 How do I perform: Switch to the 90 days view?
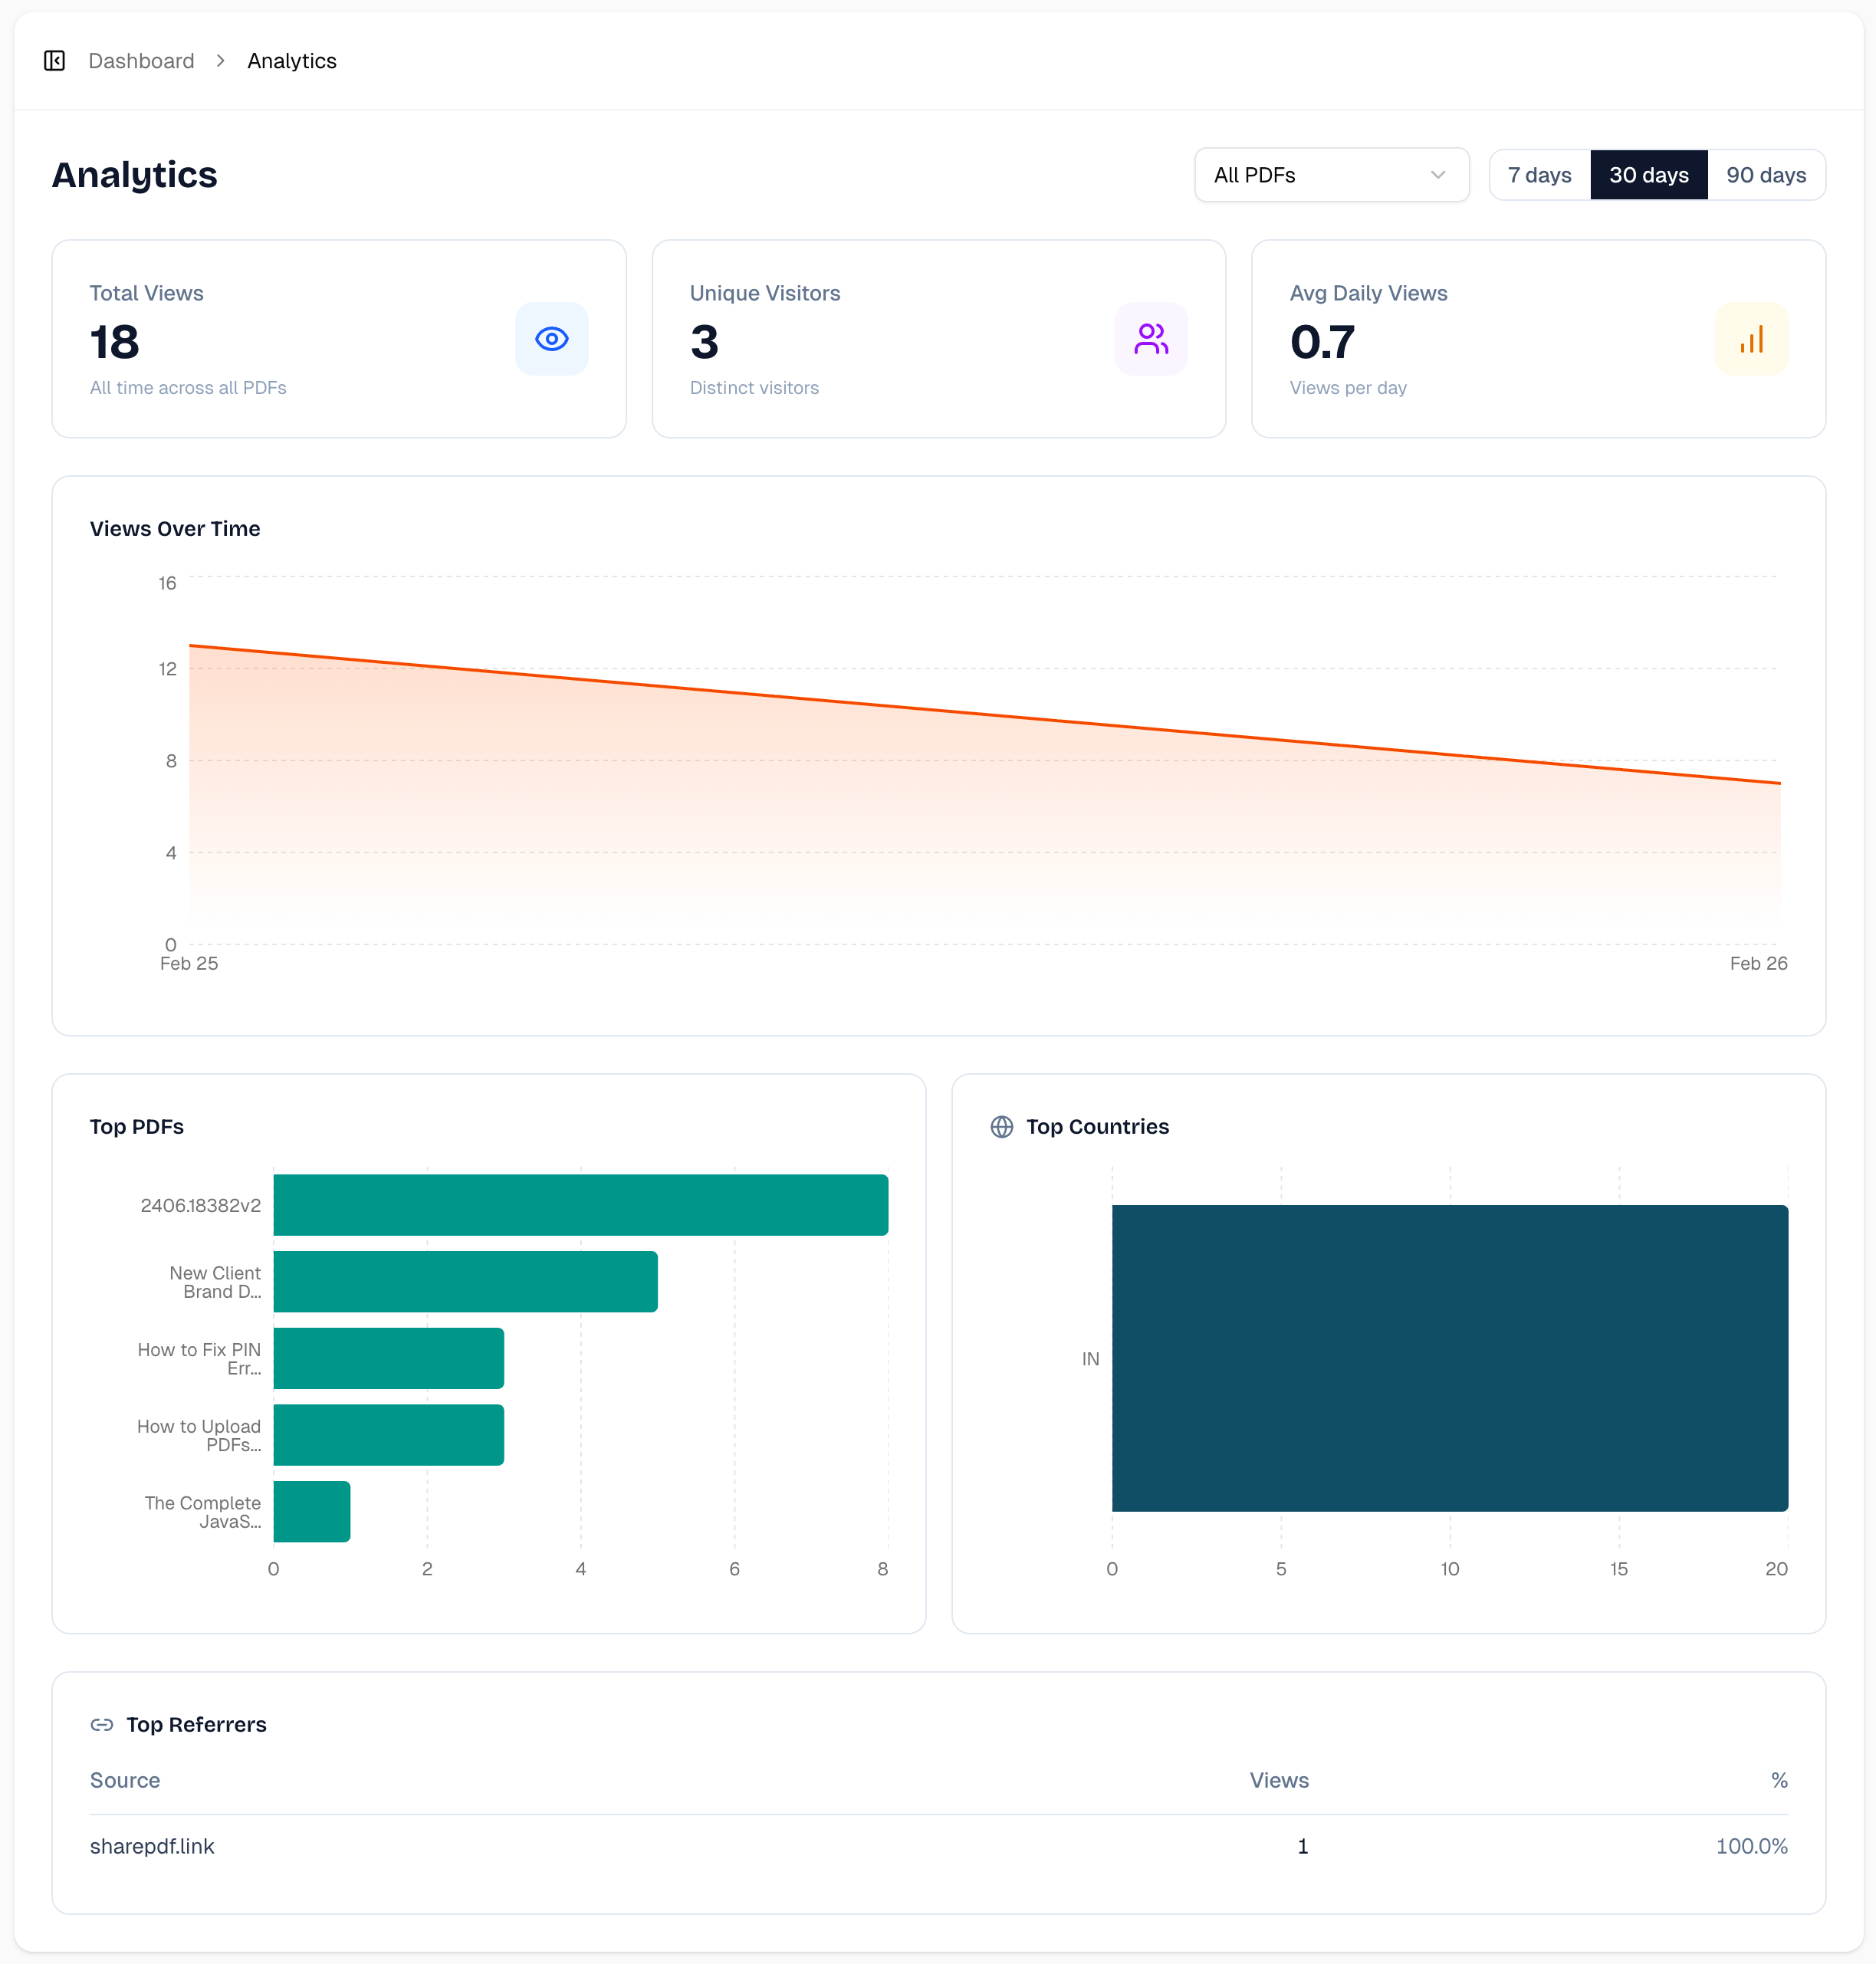tap(1766, 175)
